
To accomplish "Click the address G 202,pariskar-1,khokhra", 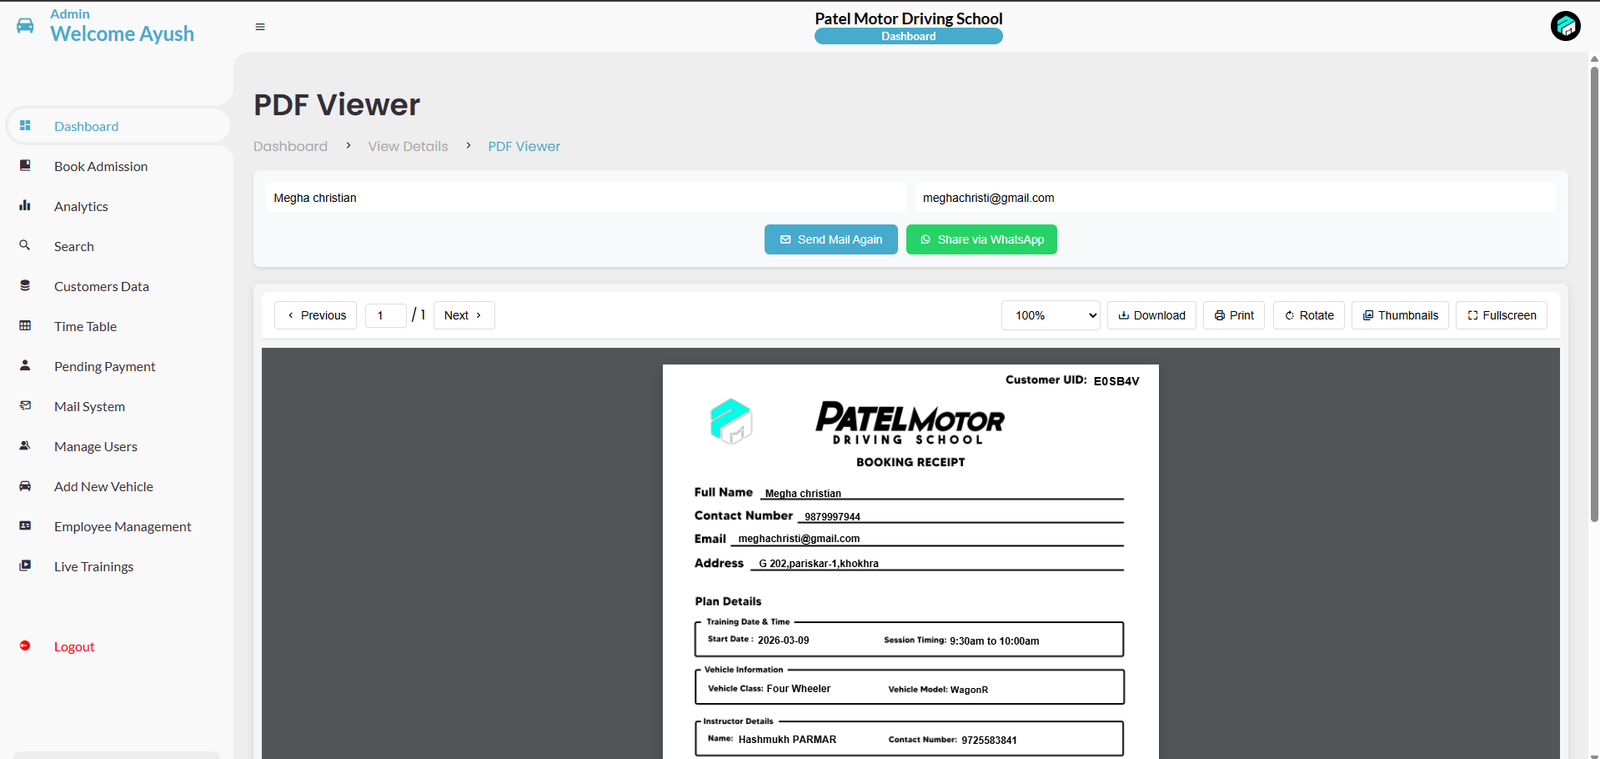I will (x=818, y=564).
